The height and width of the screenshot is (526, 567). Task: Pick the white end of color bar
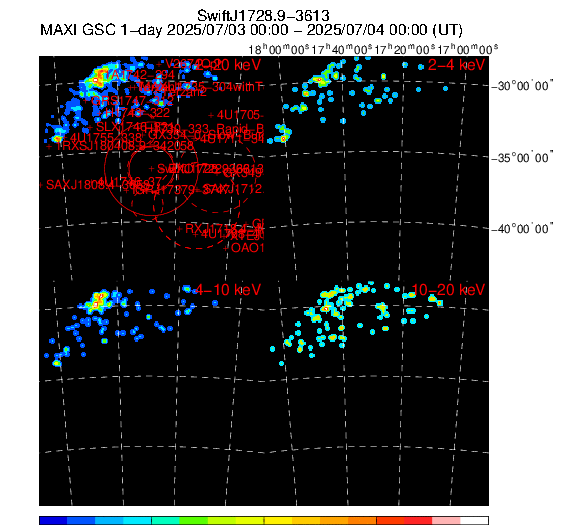pyautogui.click(x=474, y=521)
